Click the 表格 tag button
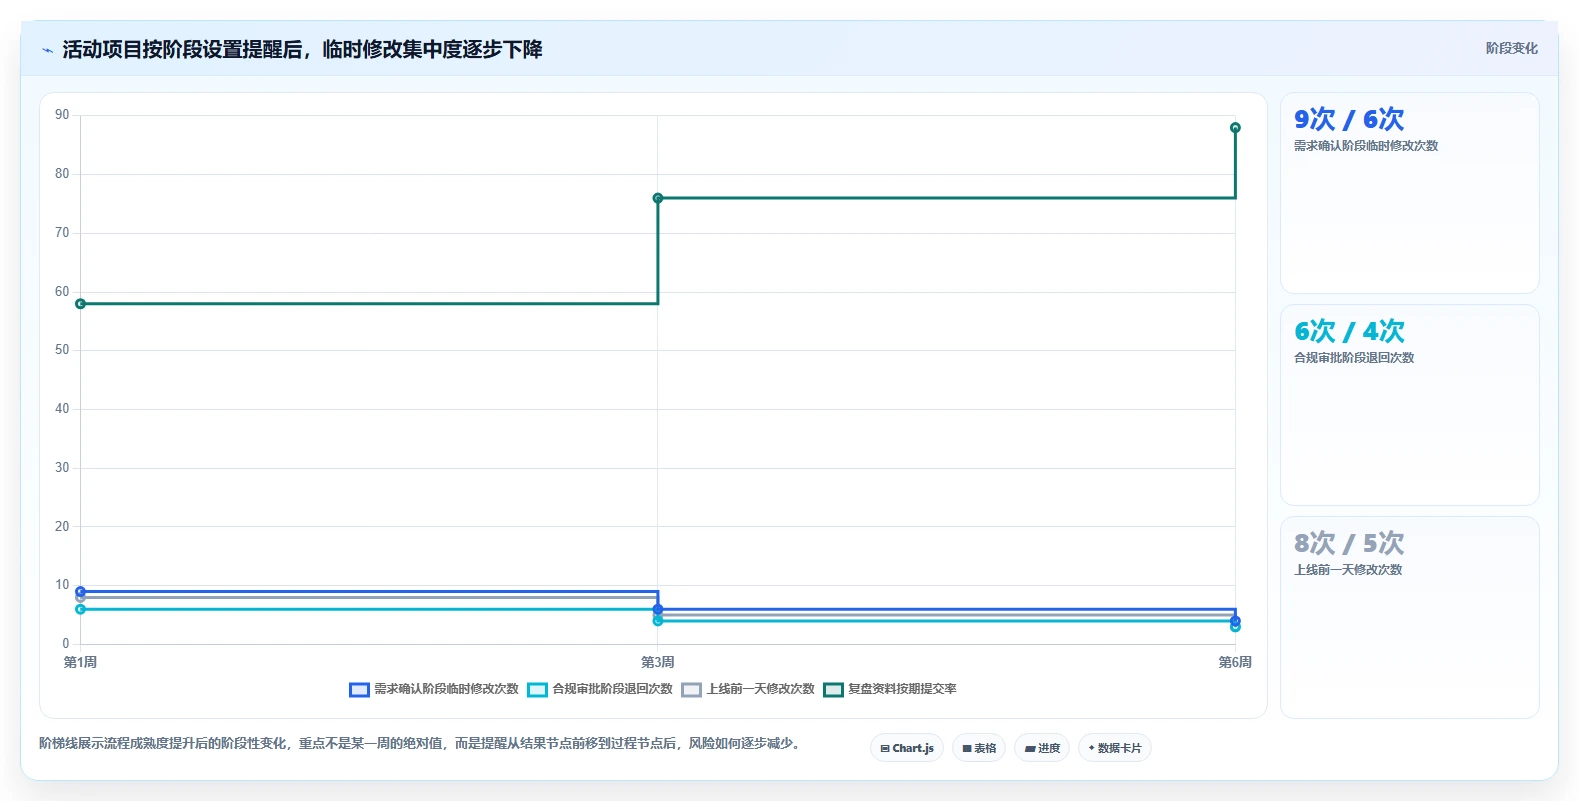The width and height of the screenshot is (1579, 801). pyautogui.click(x=979, y=748)
